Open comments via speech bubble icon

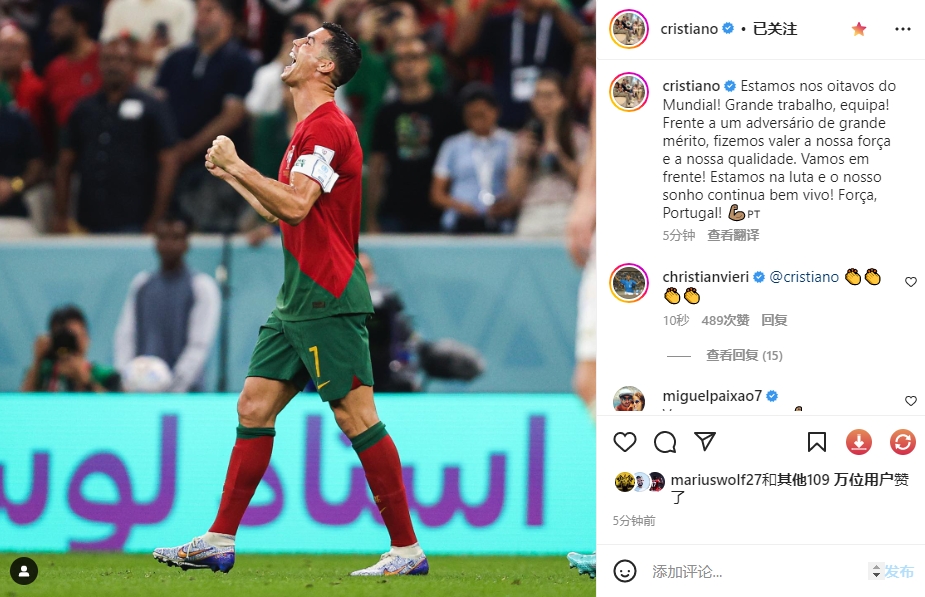[x=665, y=442]
